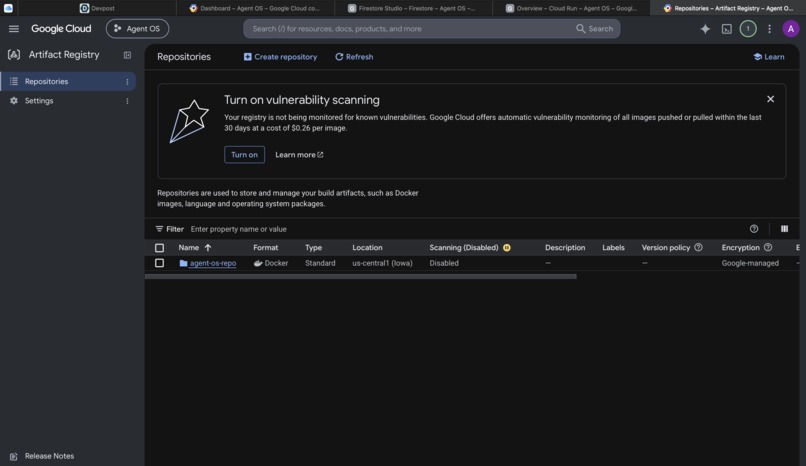Open the agent-os-repo repository link

(x=213, y=263)
